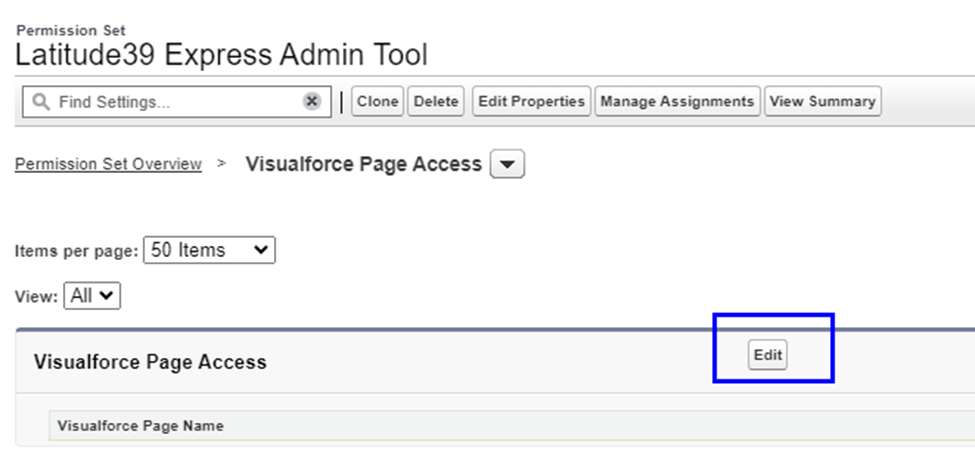Focus the Find Settings input field
This screenshot has height=469, width=975.
pos(177,101)
